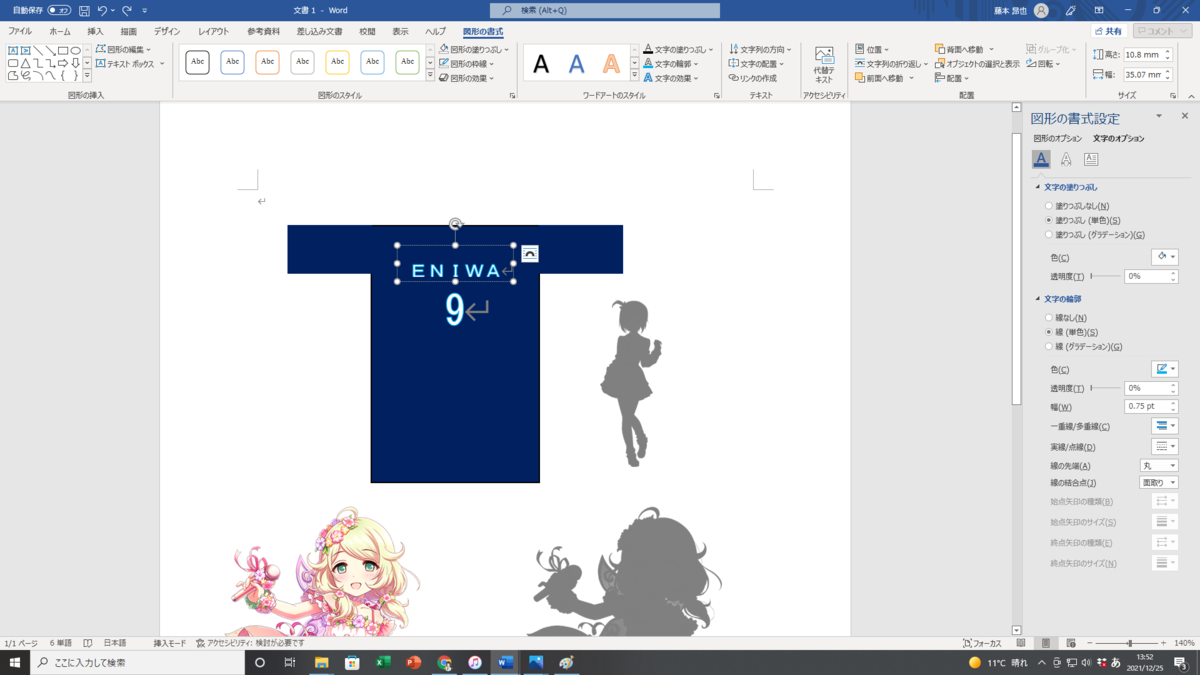This screenshot has height=675, width=1200.
Task: Select 線なし radio under text outline
Action: [x=1049, y=318]
